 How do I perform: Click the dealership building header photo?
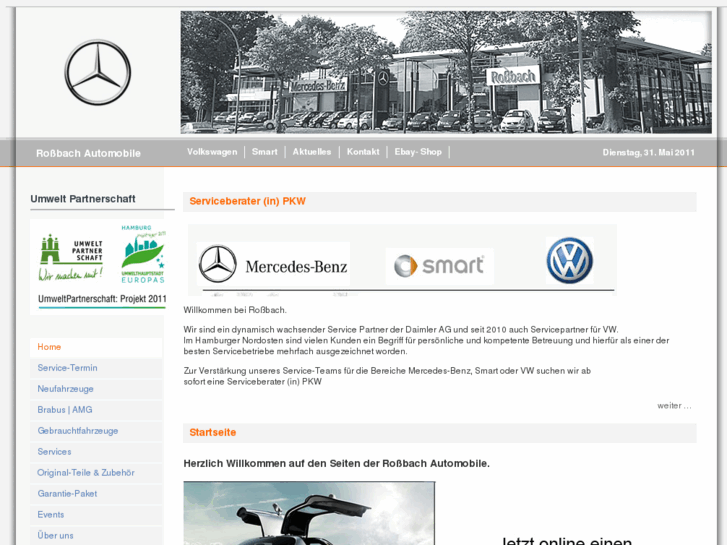click(446, 72)
